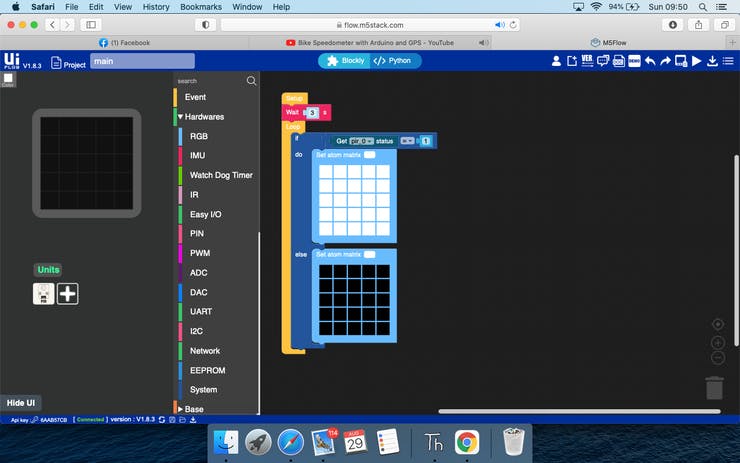This screenshot has height=463, width=740.
Task: Click the redo arrow icon
Action: point(665,61)
